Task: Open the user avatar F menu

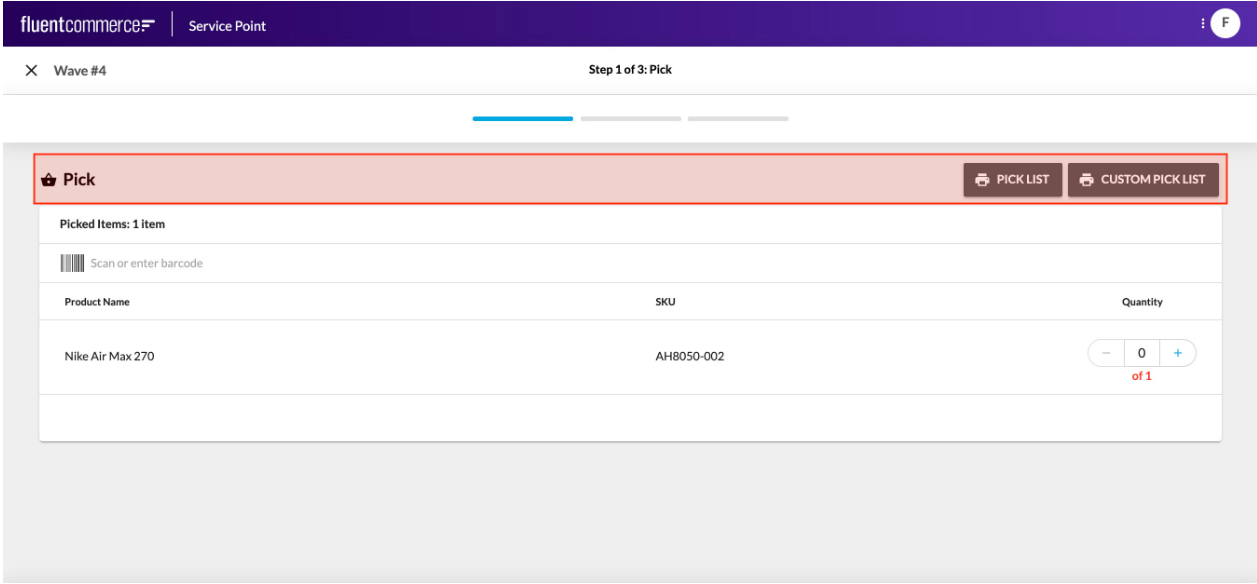Action: (1225, 23)
